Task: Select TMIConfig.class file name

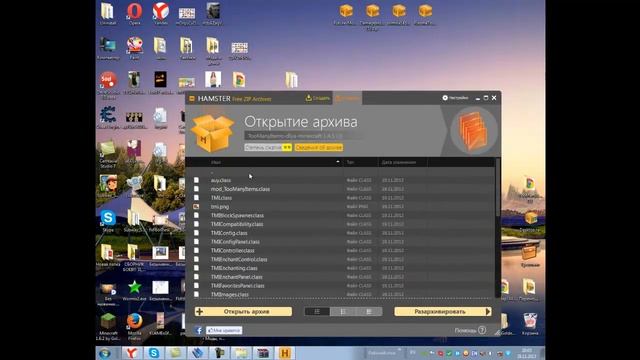Action: (229, 233)
